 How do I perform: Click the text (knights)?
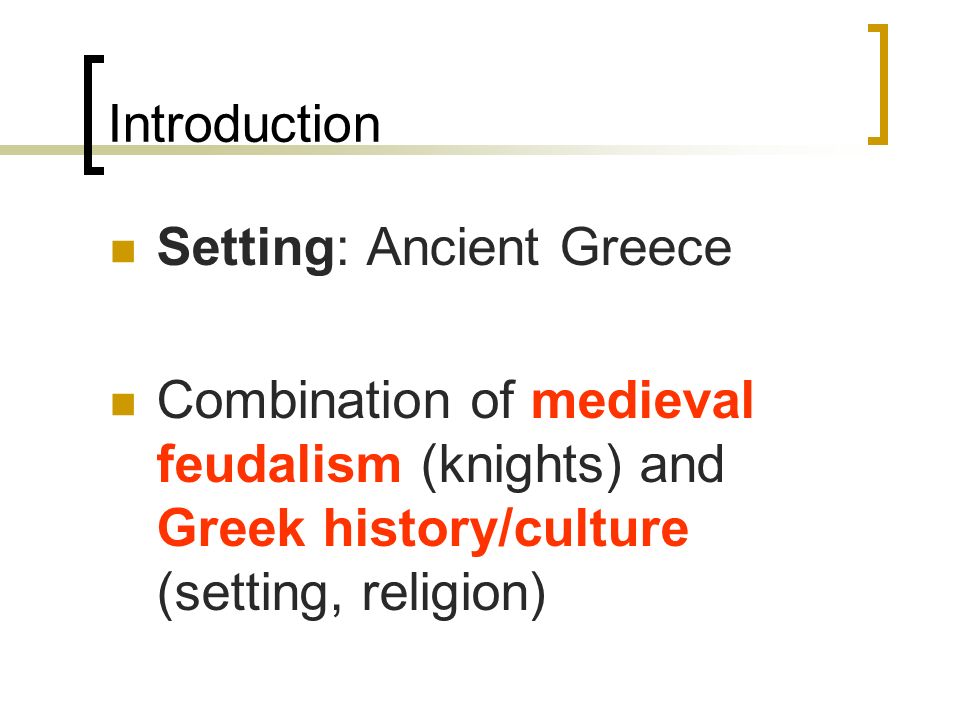point(521,467)
